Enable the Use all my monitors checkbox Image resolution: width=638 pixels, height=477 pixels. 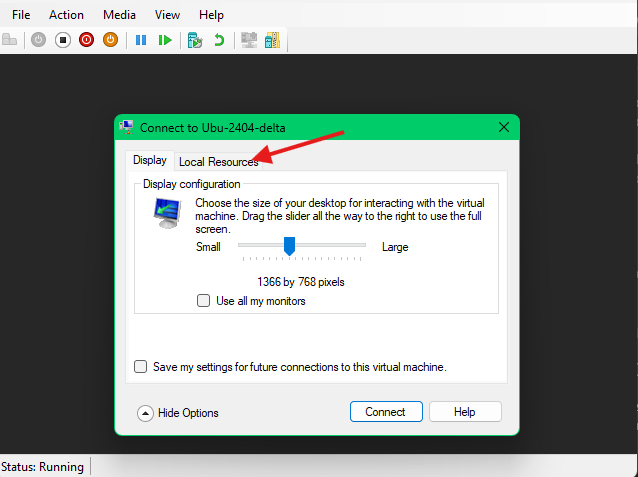pos(204,301)
